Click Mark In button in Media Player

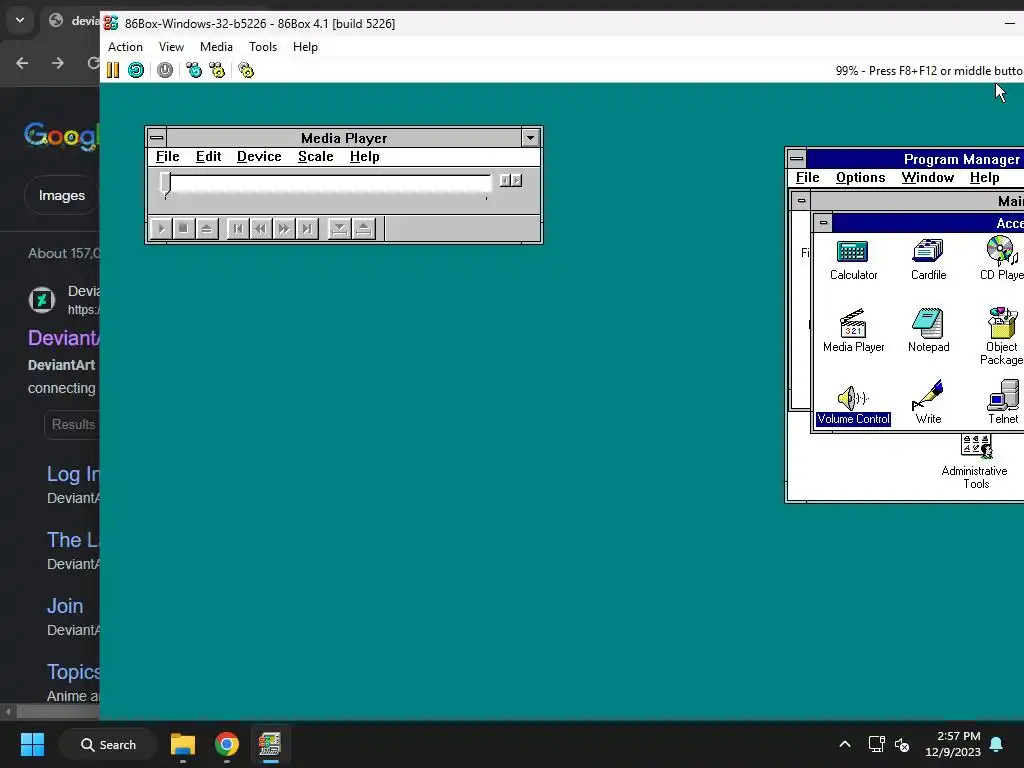coord(339,229)
